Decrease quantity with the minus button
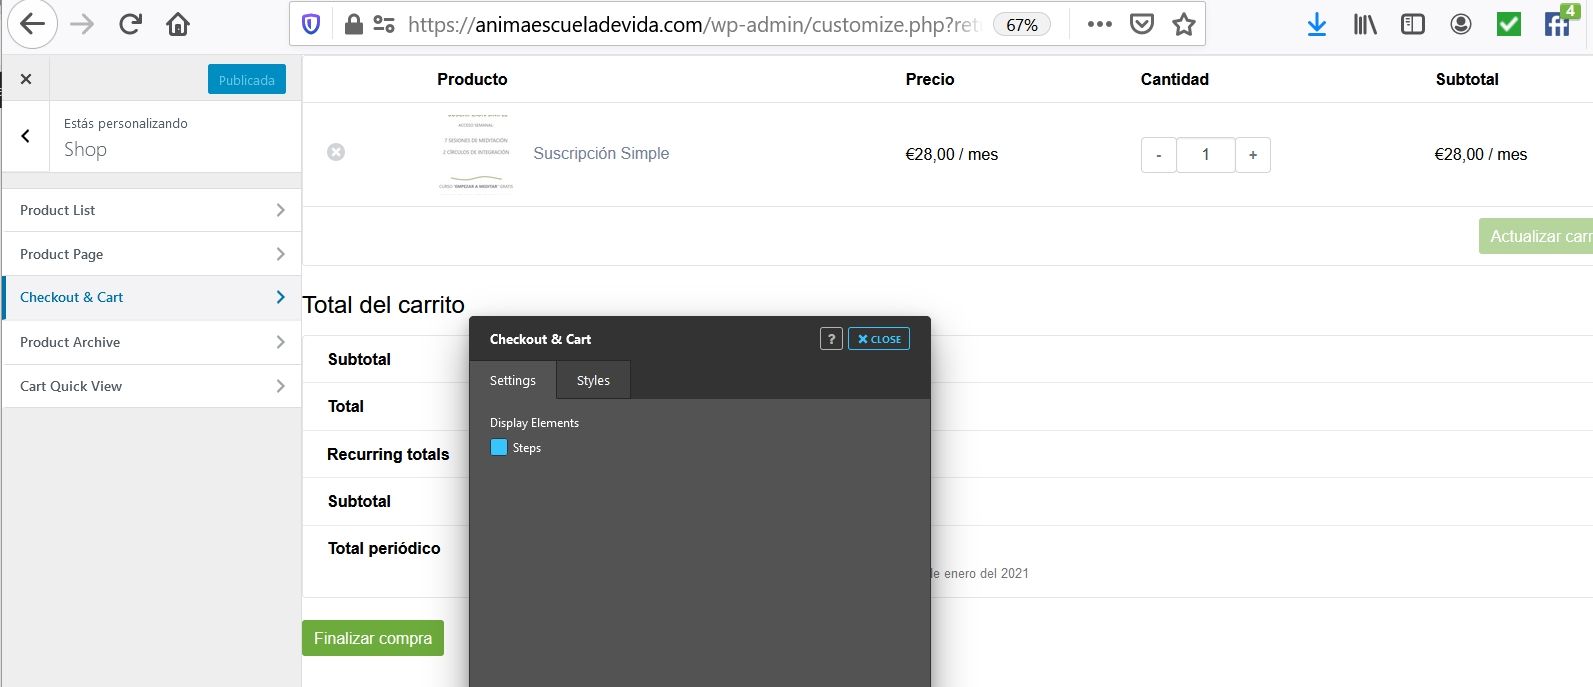This screenshot has height=687, width=1593. pos(1158,155)
